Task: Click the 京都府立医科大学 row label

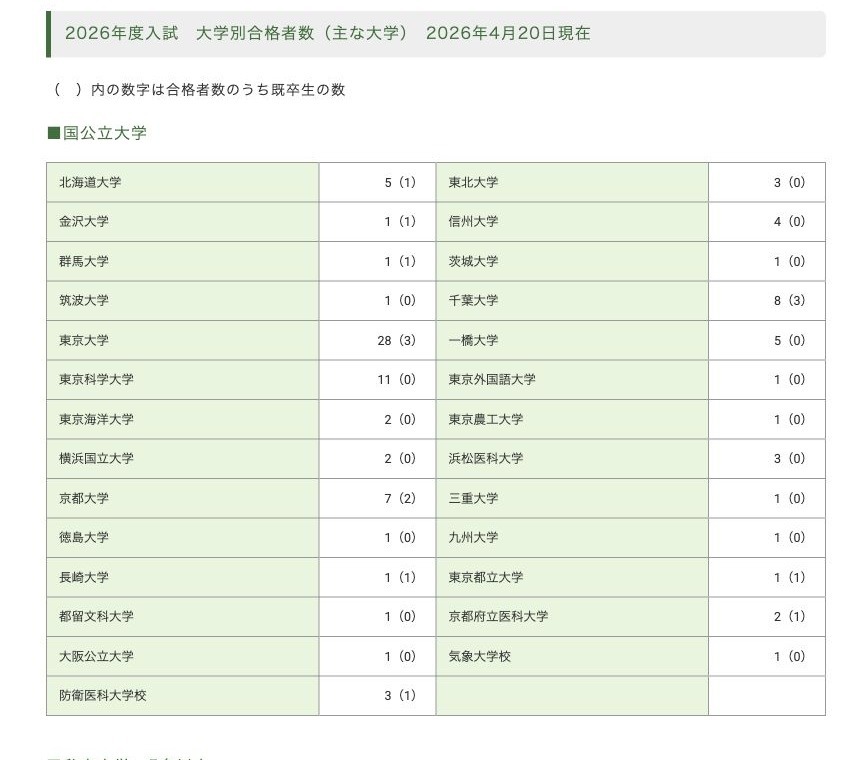Action: [498, 616]
